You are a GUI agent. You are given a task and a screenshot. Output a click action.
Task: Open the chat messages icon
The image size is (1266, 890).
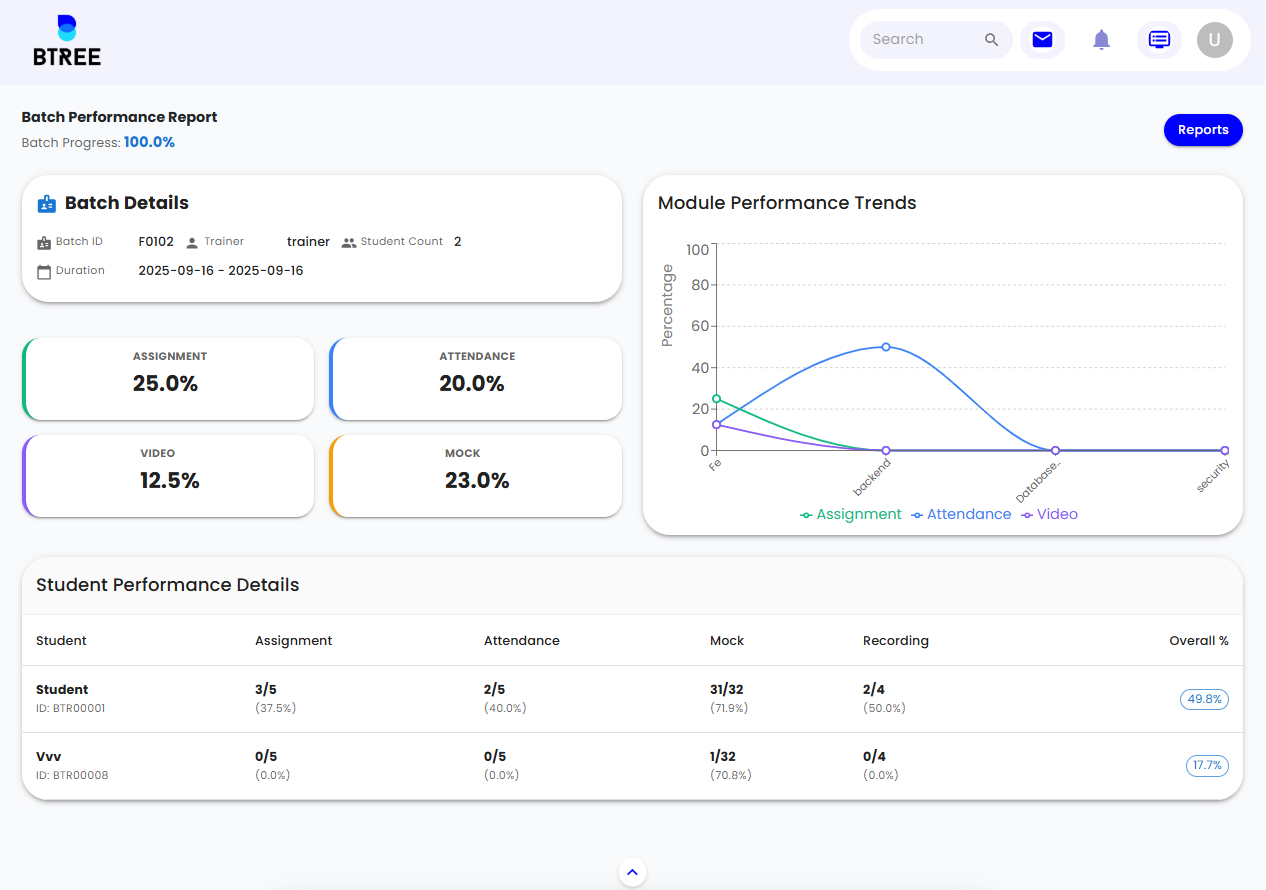click(1159, 40)
